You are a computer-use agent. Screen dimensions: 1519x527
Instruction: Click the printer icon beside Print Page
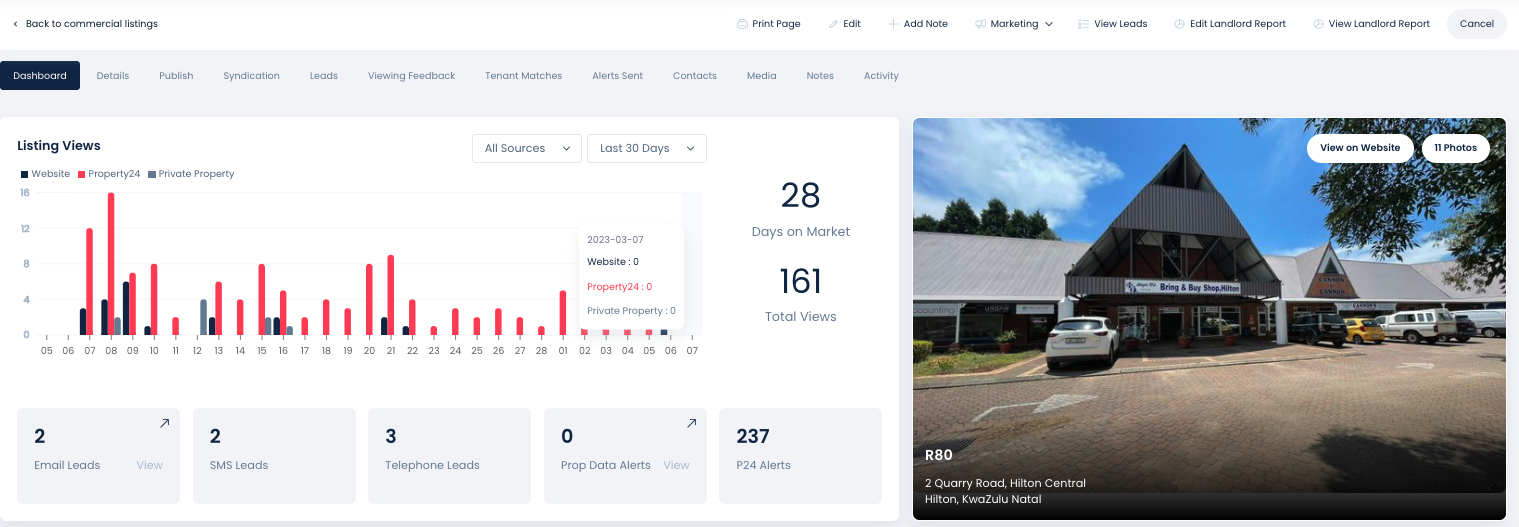click(742, 24)
